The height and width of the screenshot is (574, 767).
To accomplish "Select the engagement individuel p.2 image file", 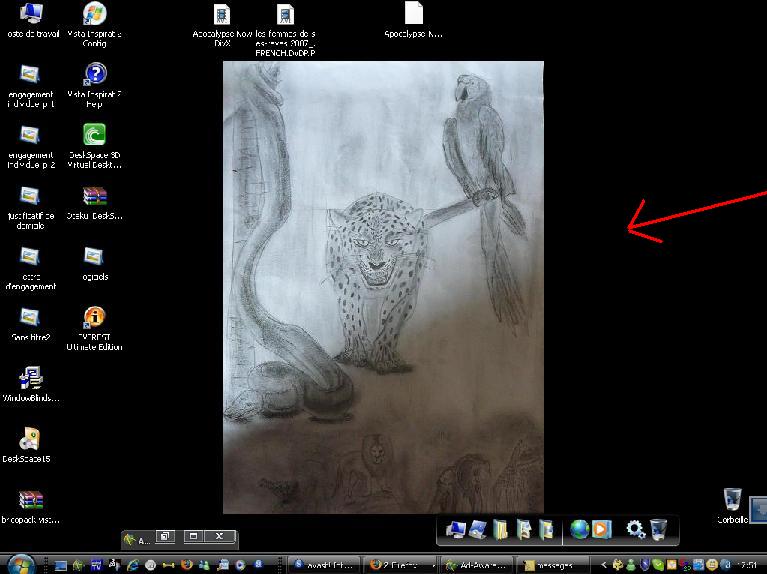I will pos(30,146).
